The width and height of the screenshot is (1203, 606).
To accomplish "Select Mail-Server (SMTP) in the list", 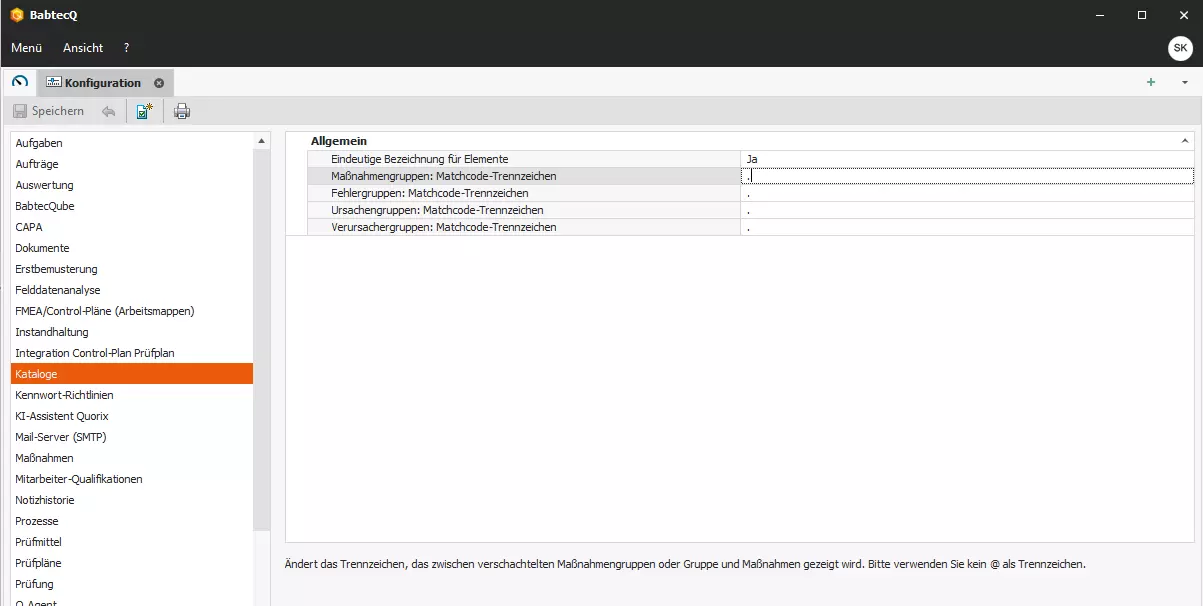I will click(132, 437).
